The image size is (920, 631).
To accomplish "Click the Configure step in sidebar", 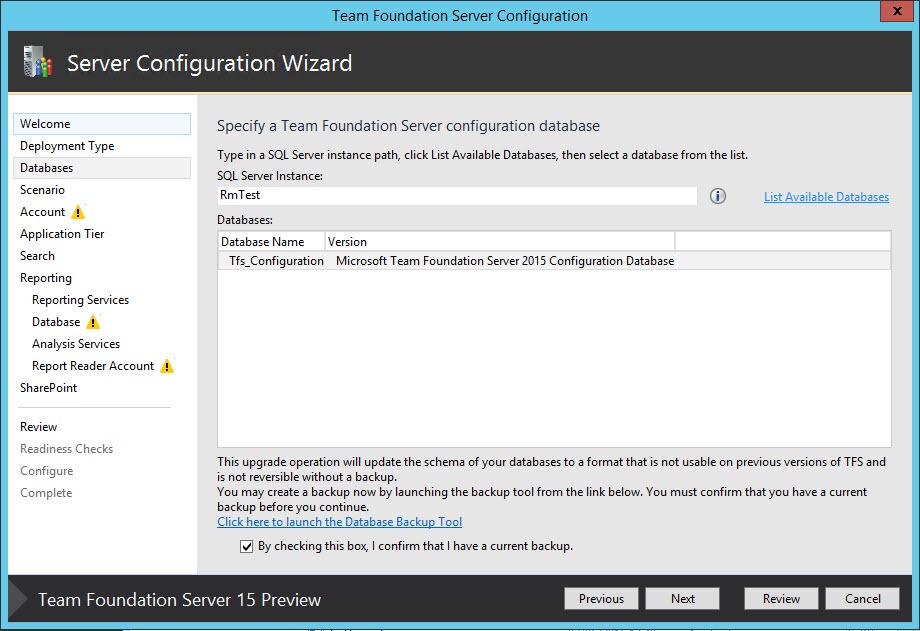I will tap(46, 471).
